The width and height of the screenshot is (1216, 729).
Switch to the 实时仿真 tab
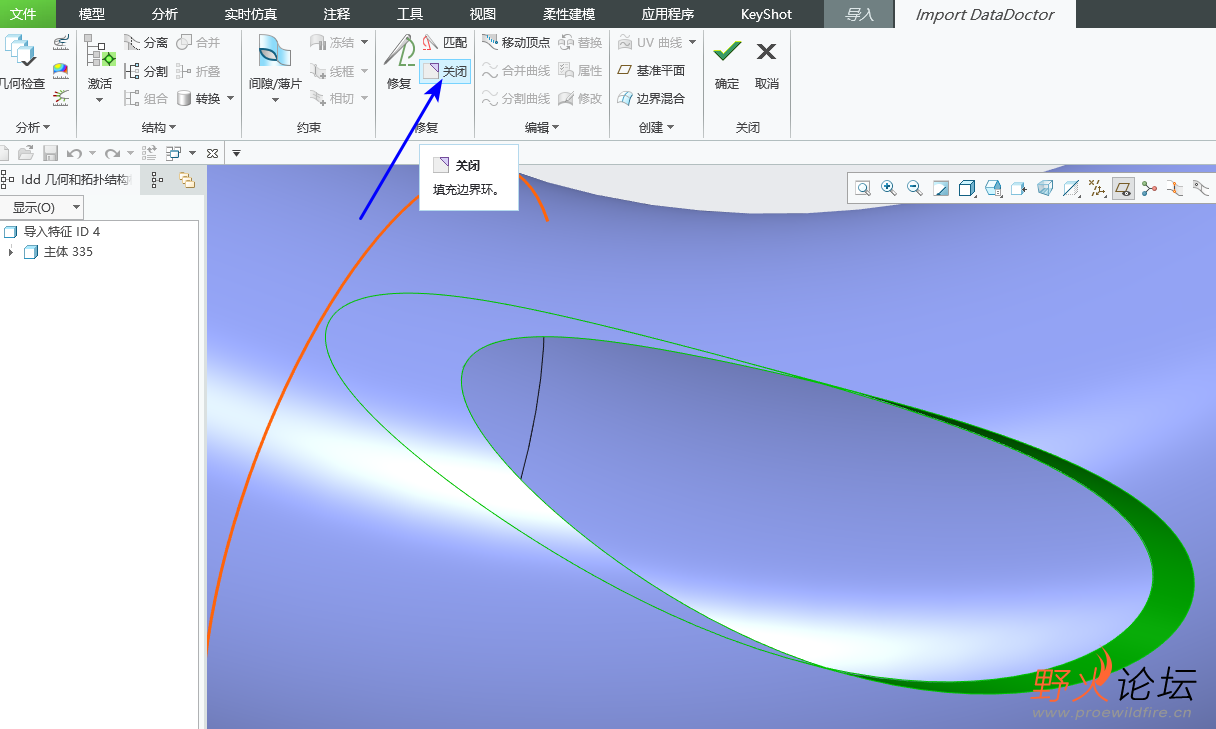pos(251,14)
